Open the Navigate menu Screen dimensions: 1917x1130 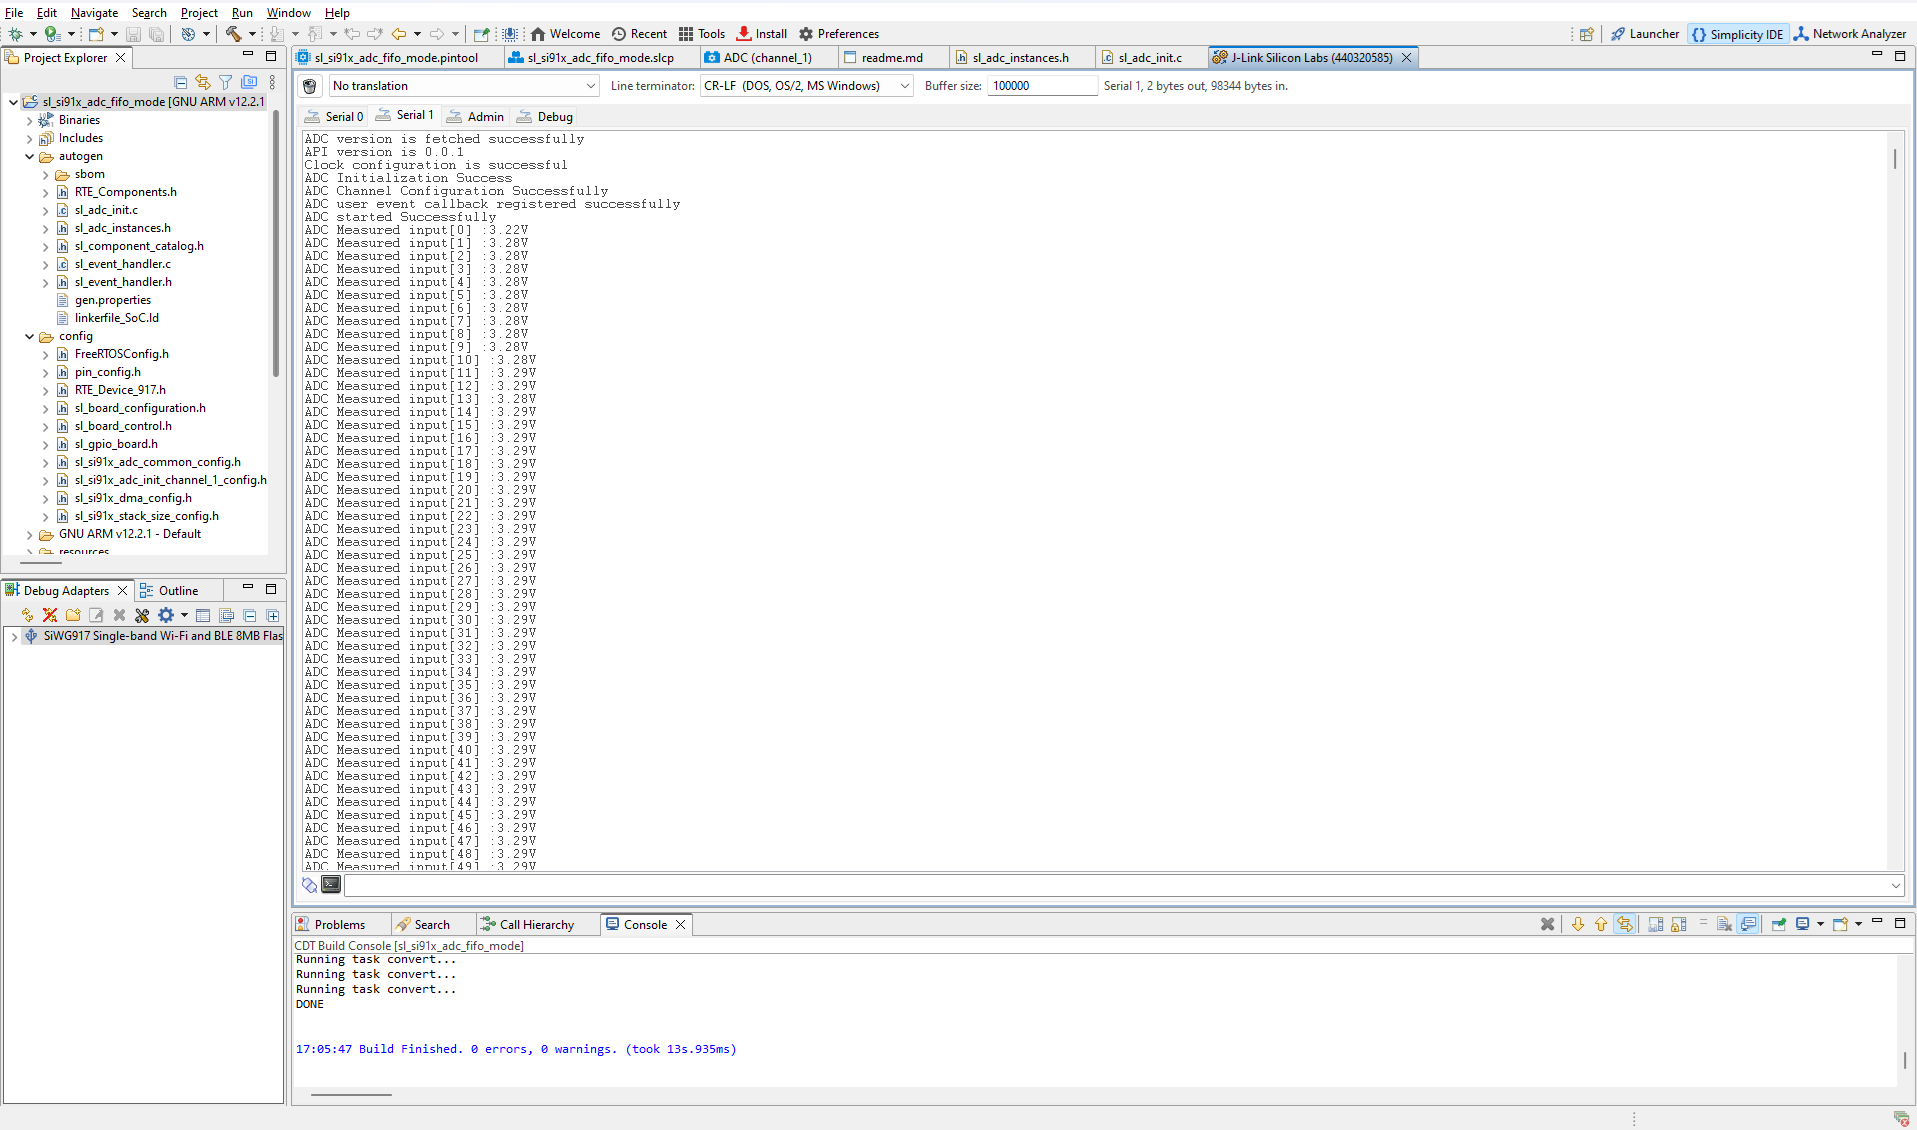pyautogui.click(x=94, y=12)
